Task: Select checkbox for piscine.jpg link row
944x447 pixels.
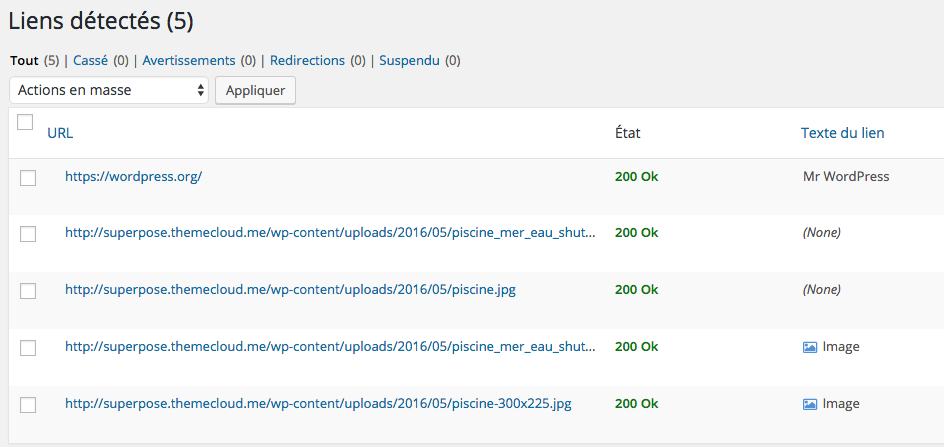Action: pos(28,291)
